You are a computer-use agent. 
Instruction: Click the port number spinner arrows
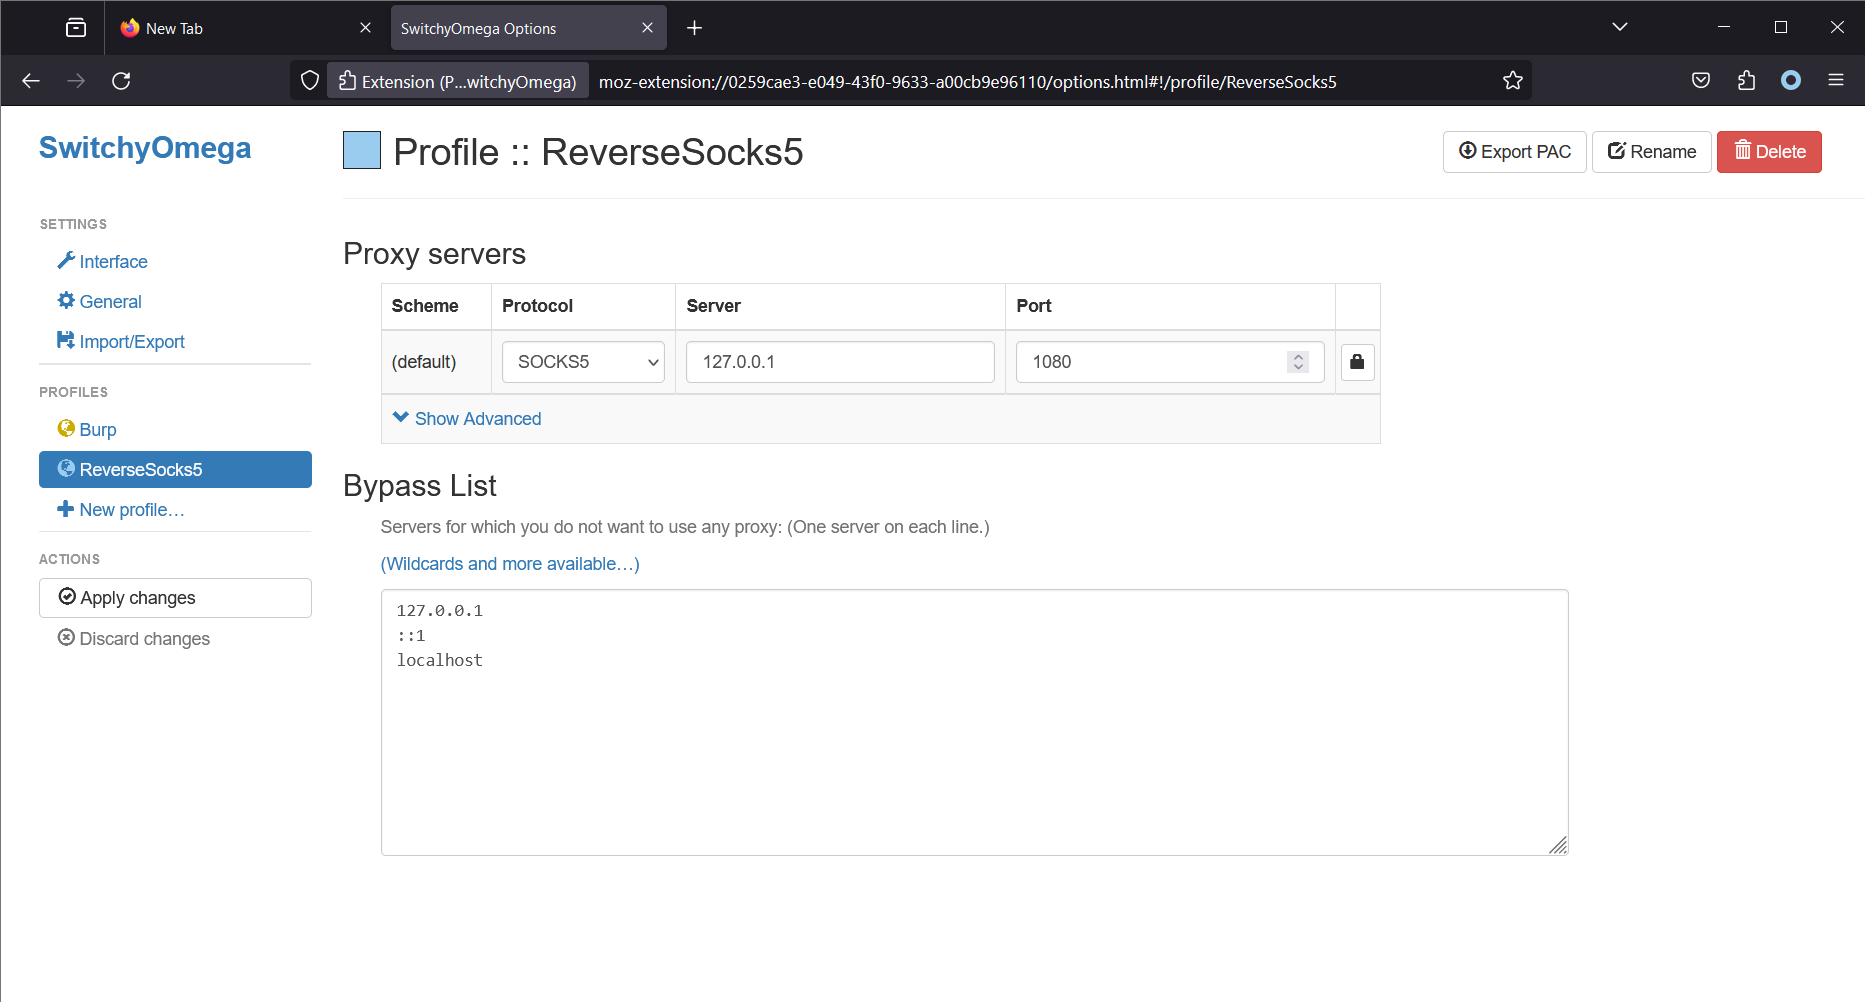[x=1298, y=362]
